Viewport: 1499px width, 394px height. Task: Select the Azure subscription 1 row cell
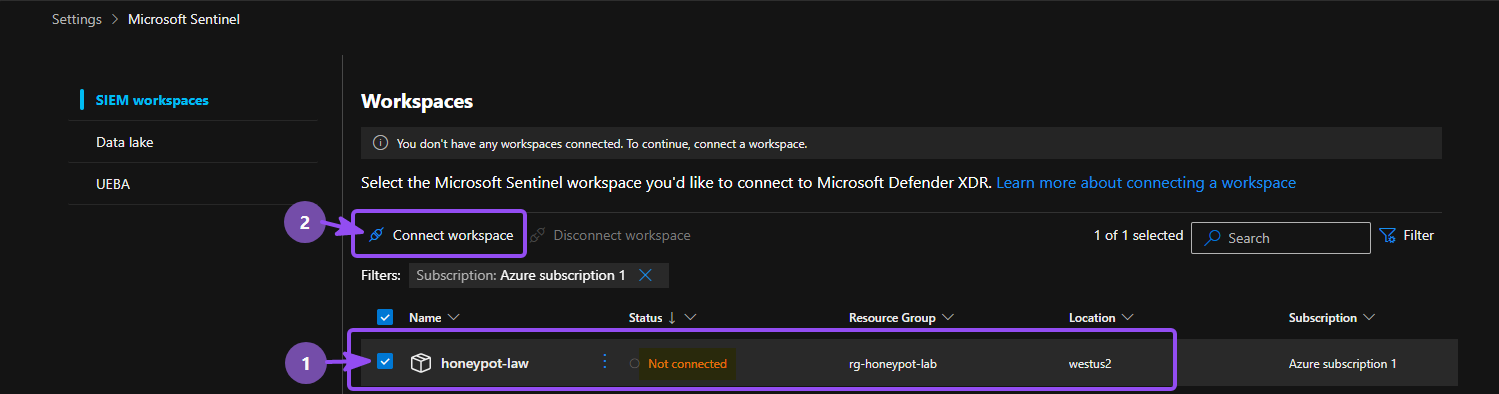(1343, 364)
